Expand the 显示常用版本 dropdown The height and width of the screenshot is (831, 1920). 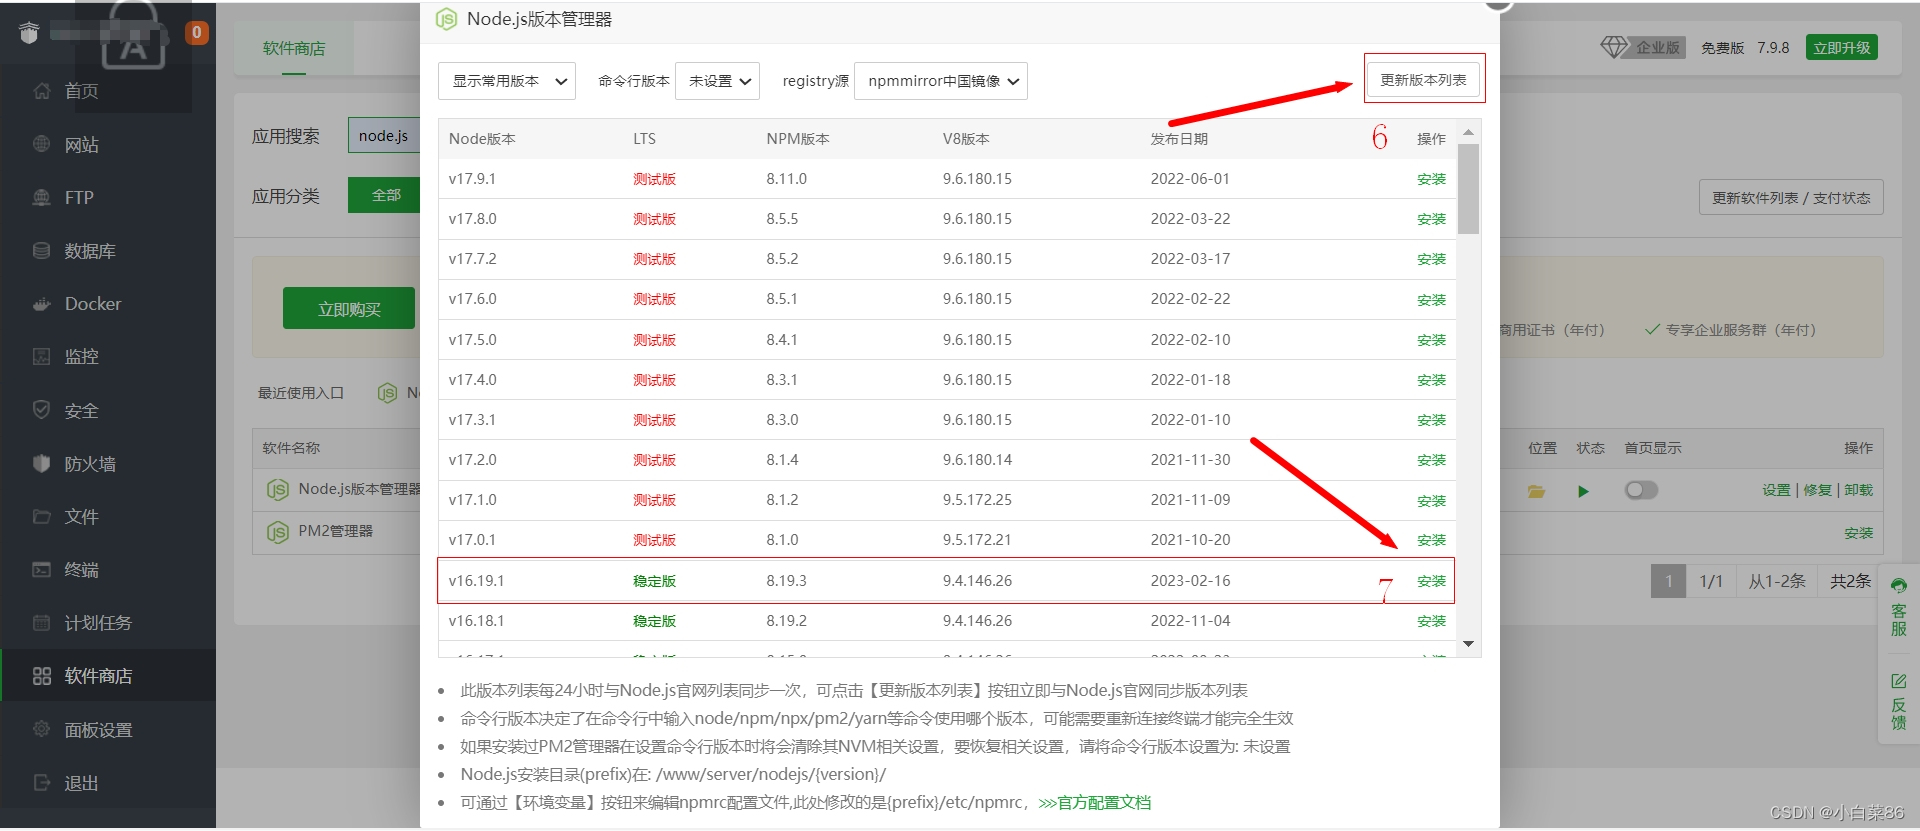coord(507,81)
